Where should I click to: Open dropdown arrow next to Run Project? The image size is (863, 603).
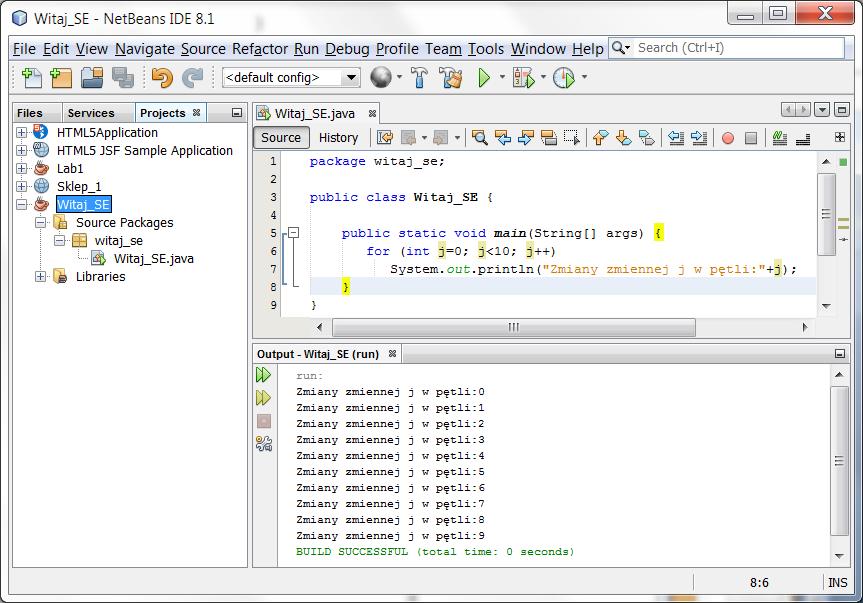coord(502,77)
